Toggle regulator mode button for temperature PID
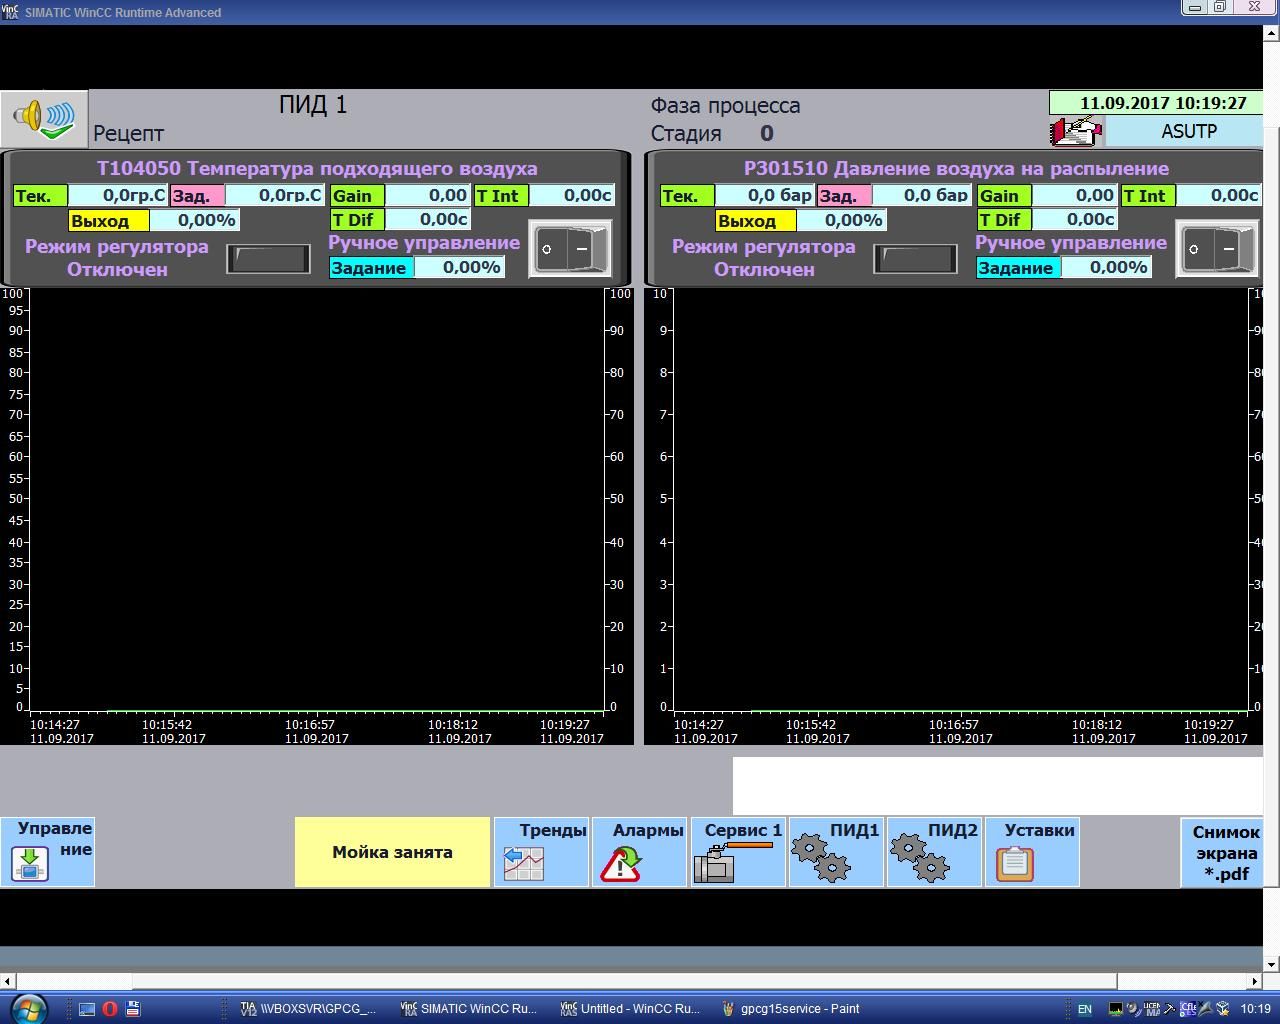The width and height of the screenshot is (1280, 1024). tap(268, 258)
